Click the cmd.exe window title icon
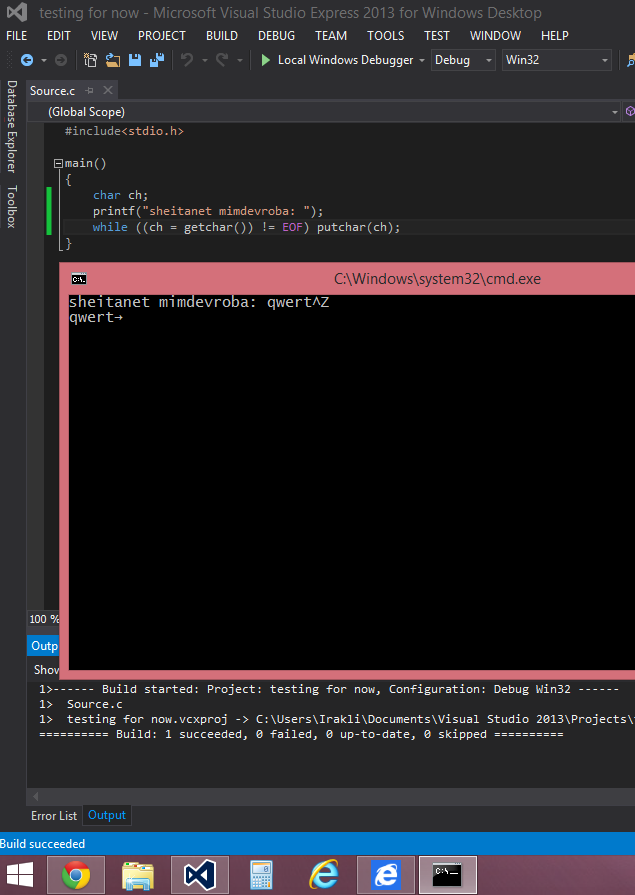Image resolution: width=635 pixels, height=895 pixels. pyautogui.click(x=79, y=279)
